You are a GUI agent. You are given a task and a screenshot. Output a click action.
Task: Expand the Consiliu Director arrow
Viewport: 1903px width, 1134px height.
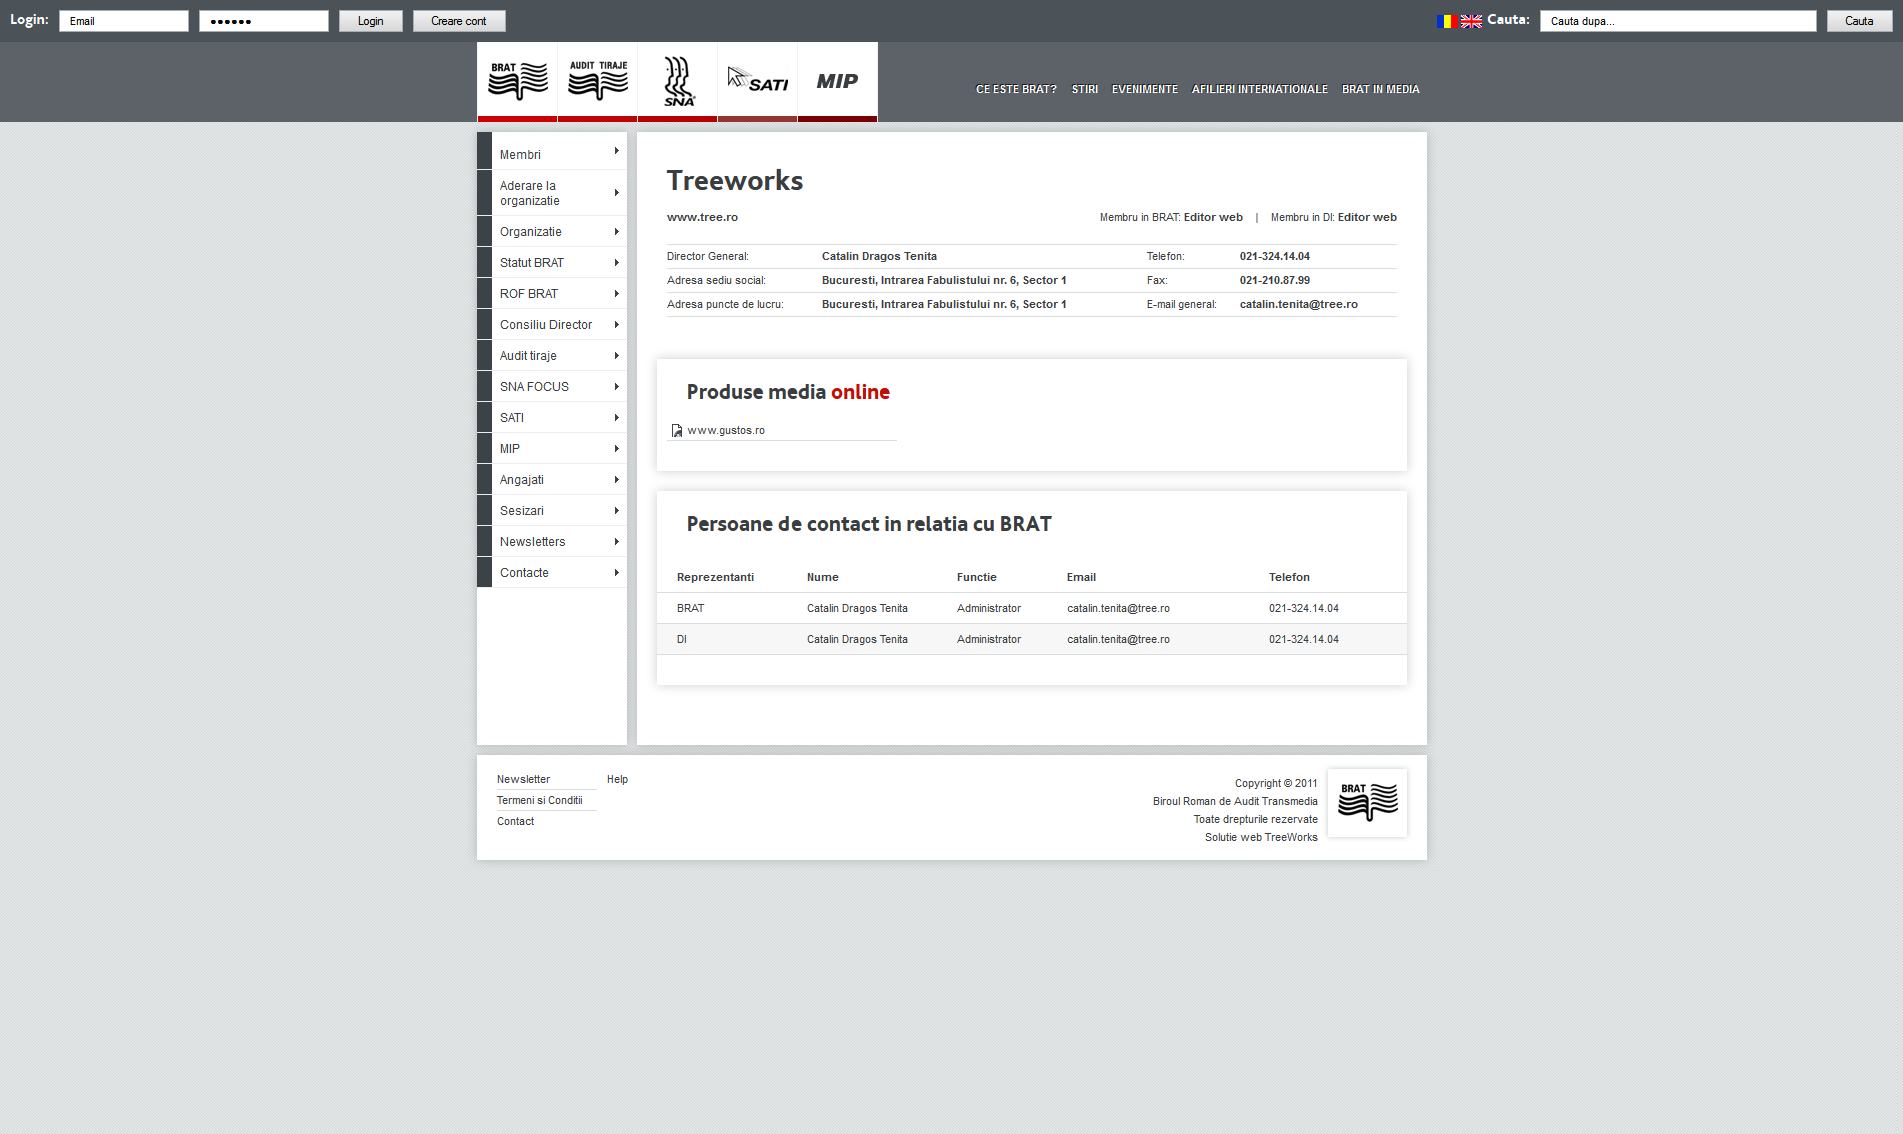(616, 324)
